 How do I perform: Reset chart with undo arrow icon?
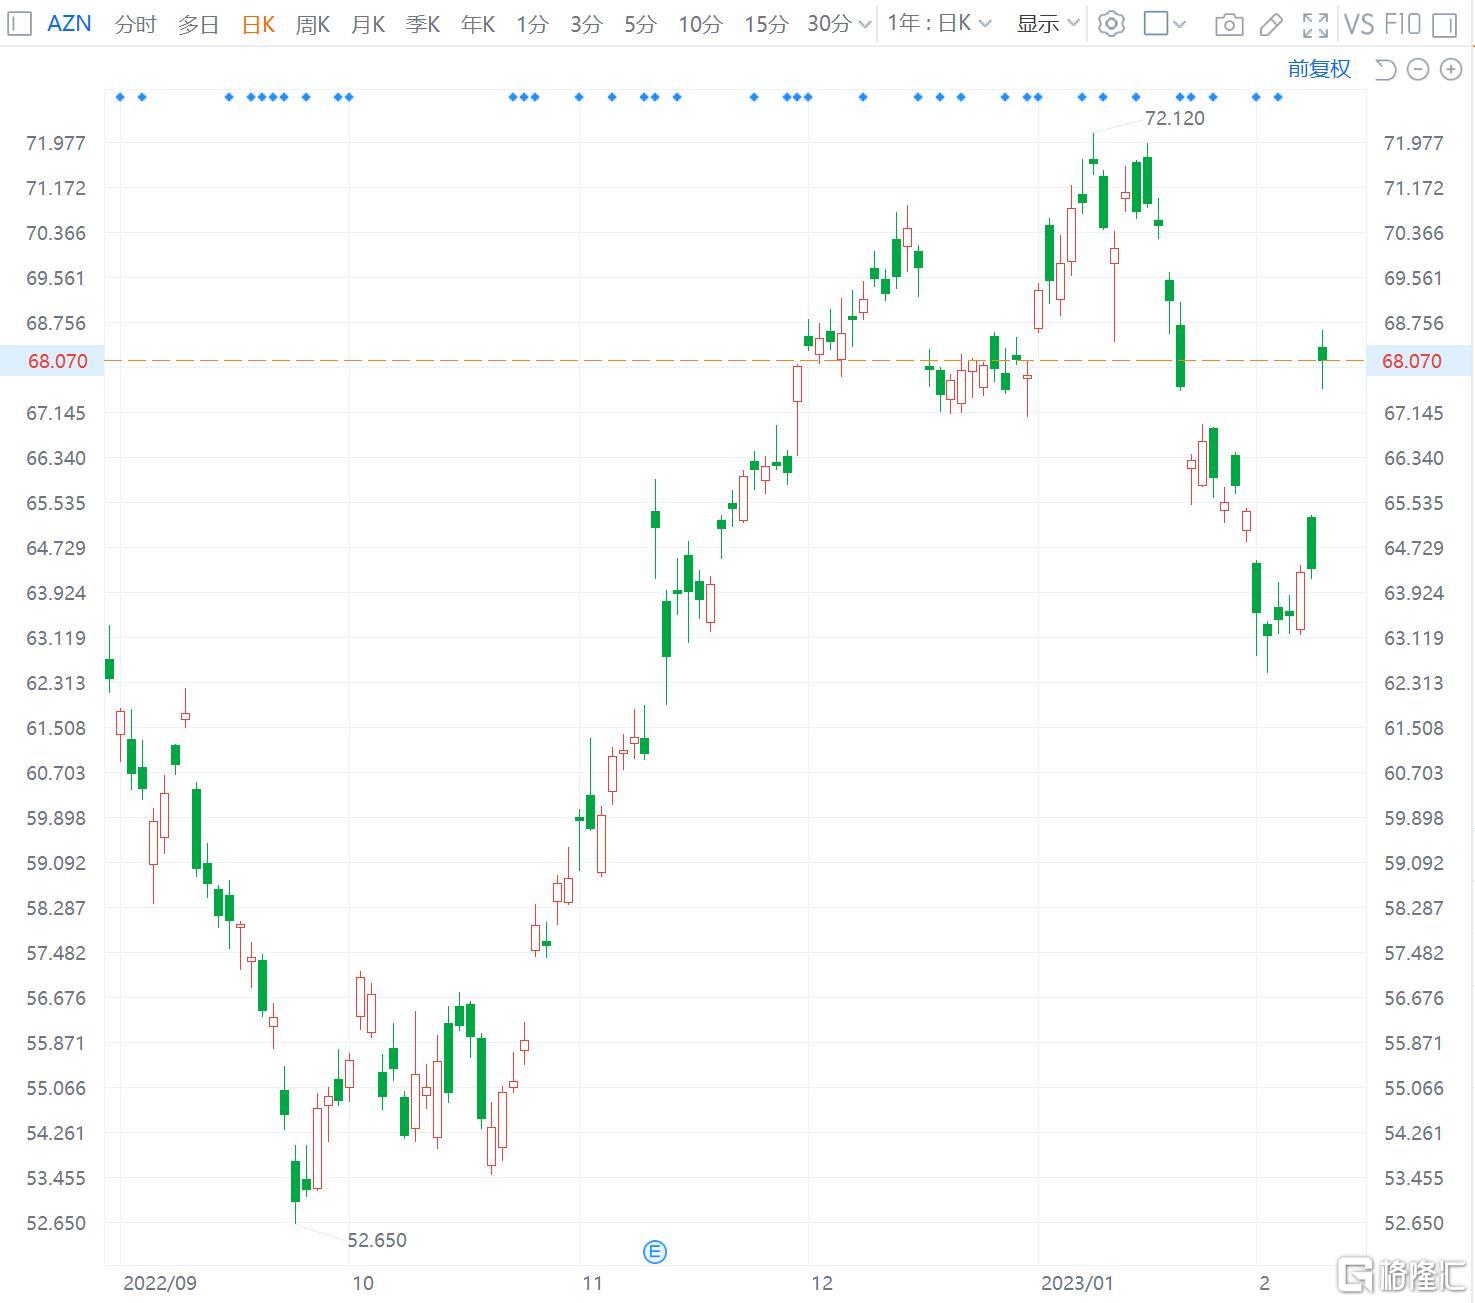pyautogui.click(x=1385, y=69)
